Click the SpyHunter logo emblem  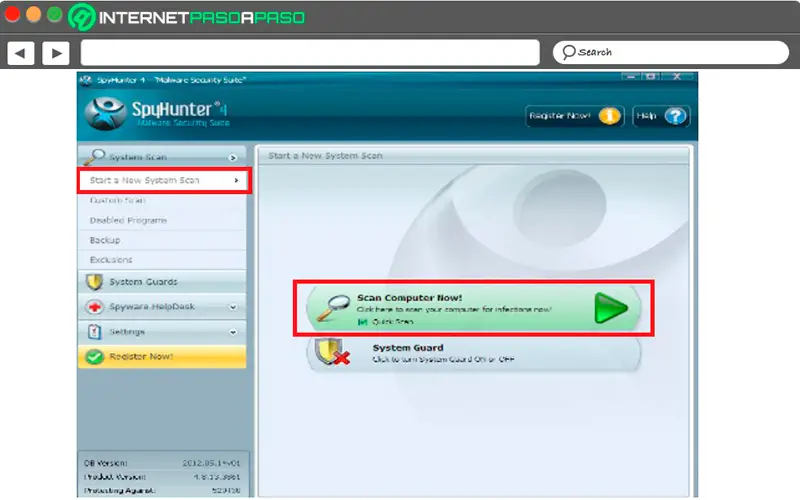coord(105,113)
